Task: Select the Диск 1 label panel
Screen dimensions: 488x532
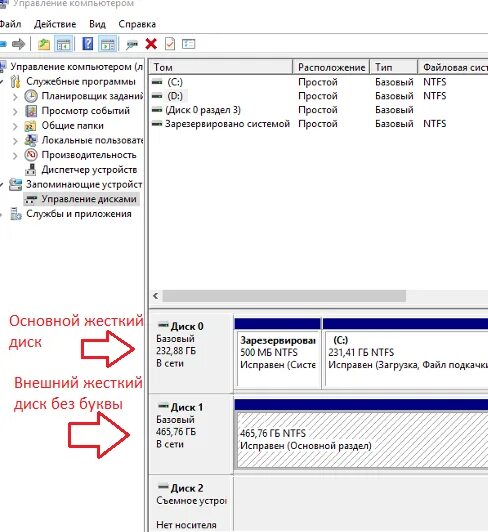Action: click(x=191, y=434)
